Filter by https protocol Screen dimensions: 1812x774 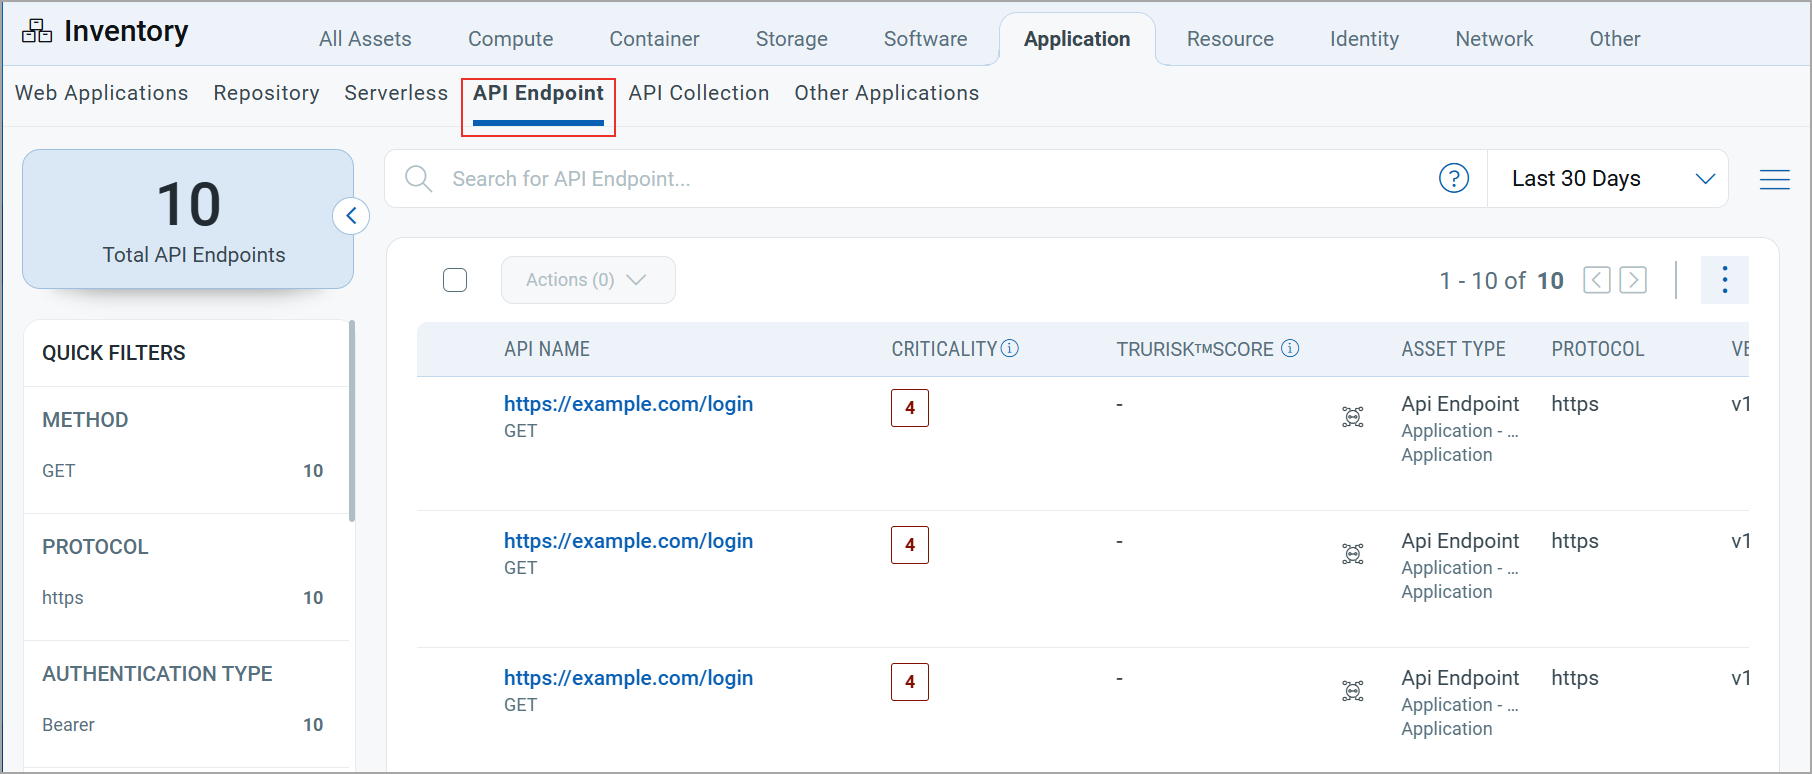pos(183,598)
